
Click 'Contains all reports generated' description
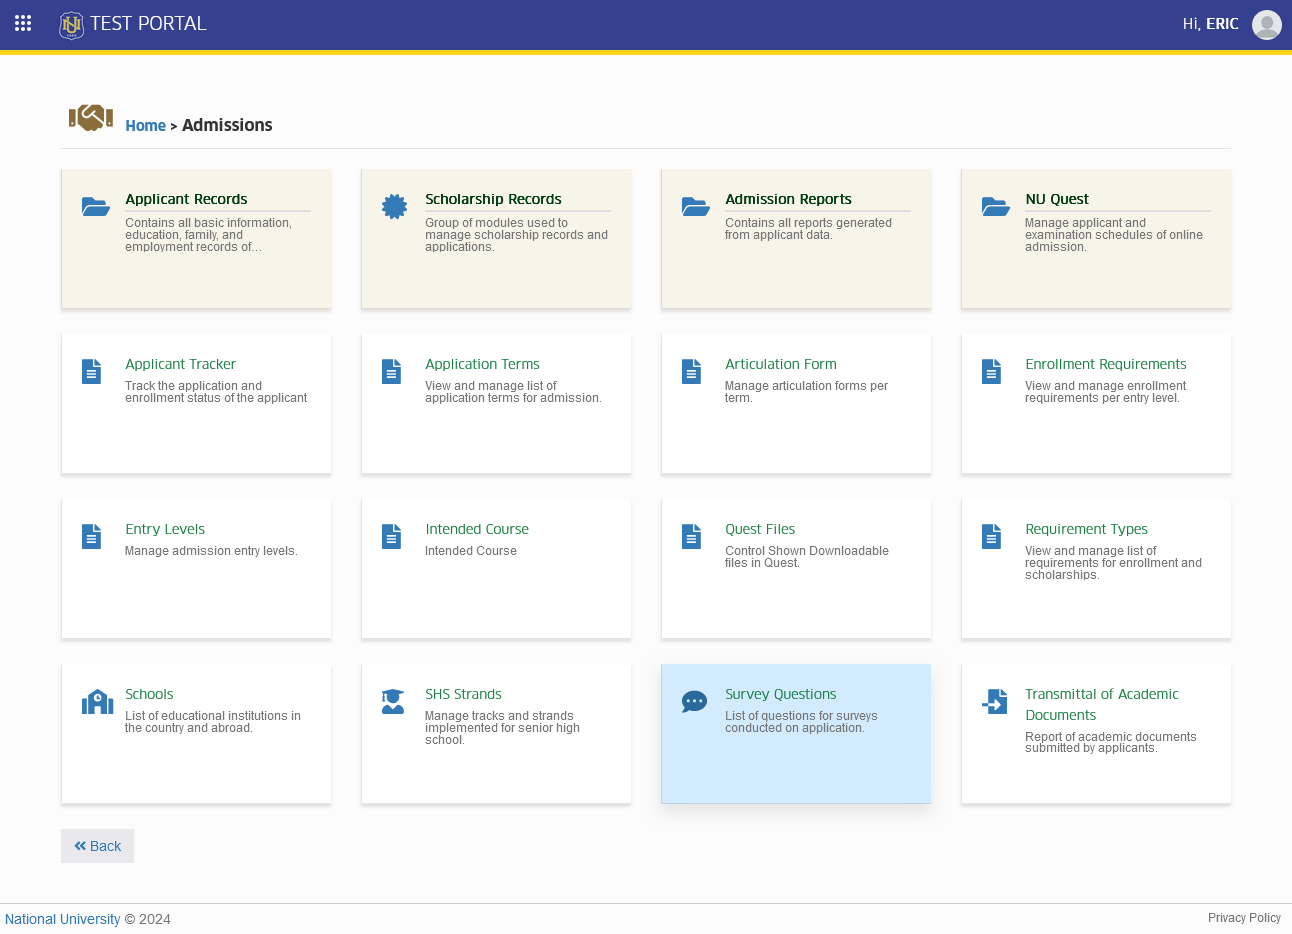point(808,229)
